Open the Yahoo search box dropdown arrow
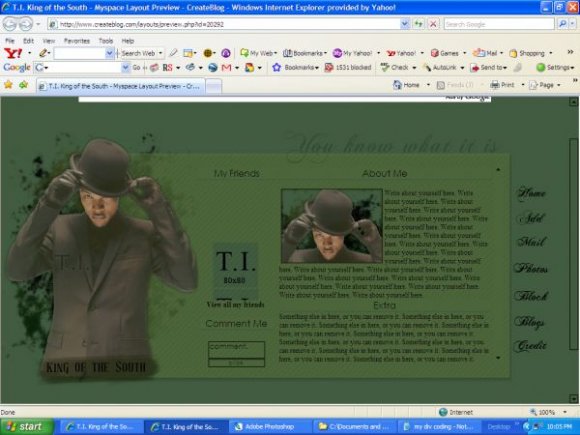The width and height of the screenshot is (580, 435). pos(109,53)
